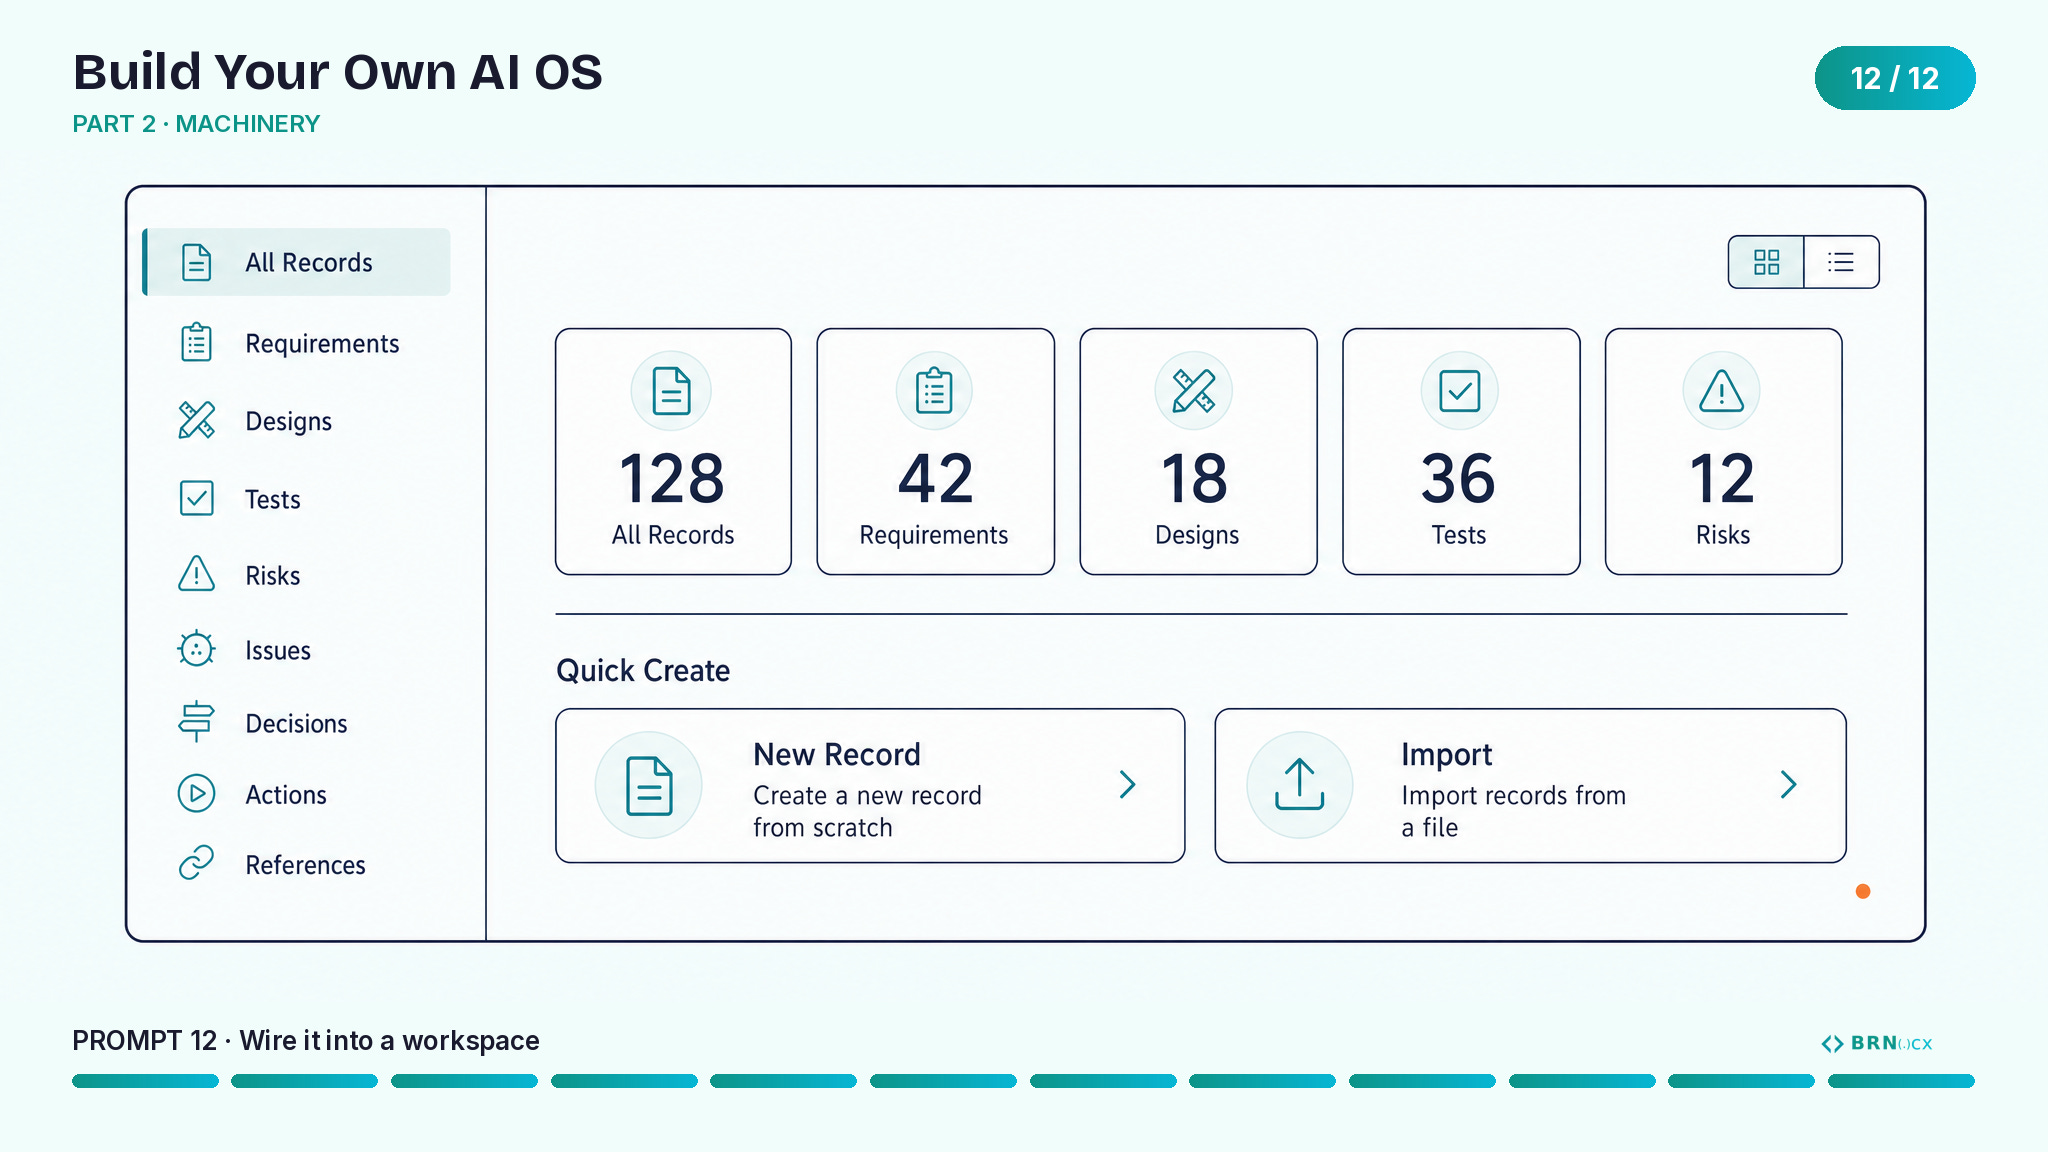The width and height of the screenshot is (2048, 1152).
Task: Open Requirements in the sidebar
Action: click(x=297, y=343)
